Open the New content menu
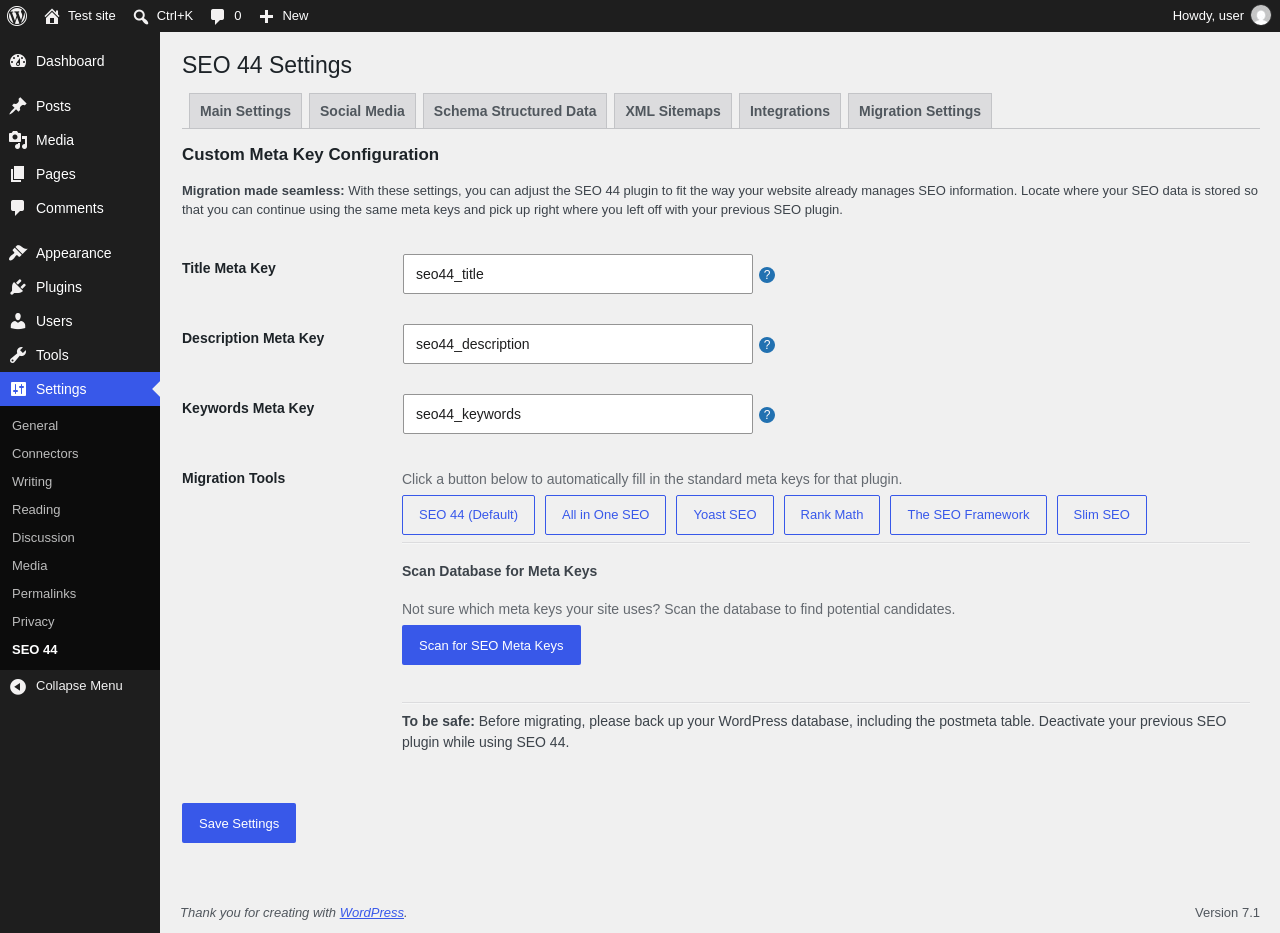 283,16
